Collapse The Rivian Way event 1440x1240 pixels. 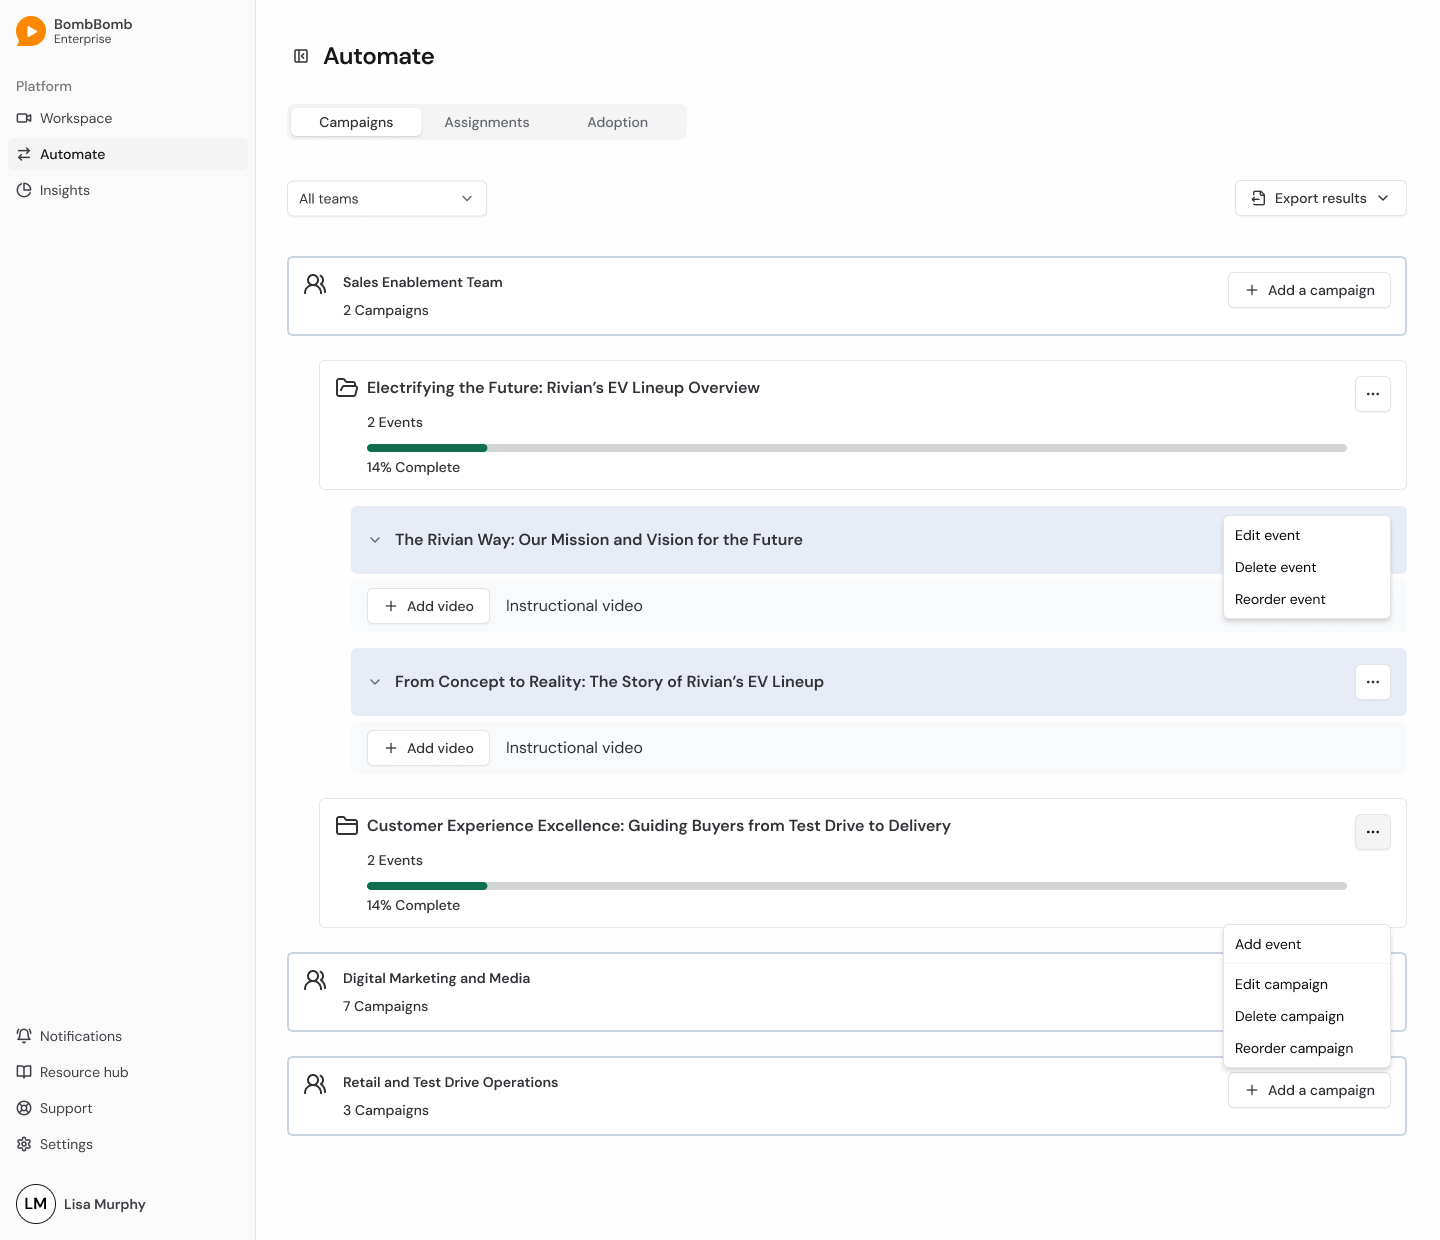tap(375, 540)
